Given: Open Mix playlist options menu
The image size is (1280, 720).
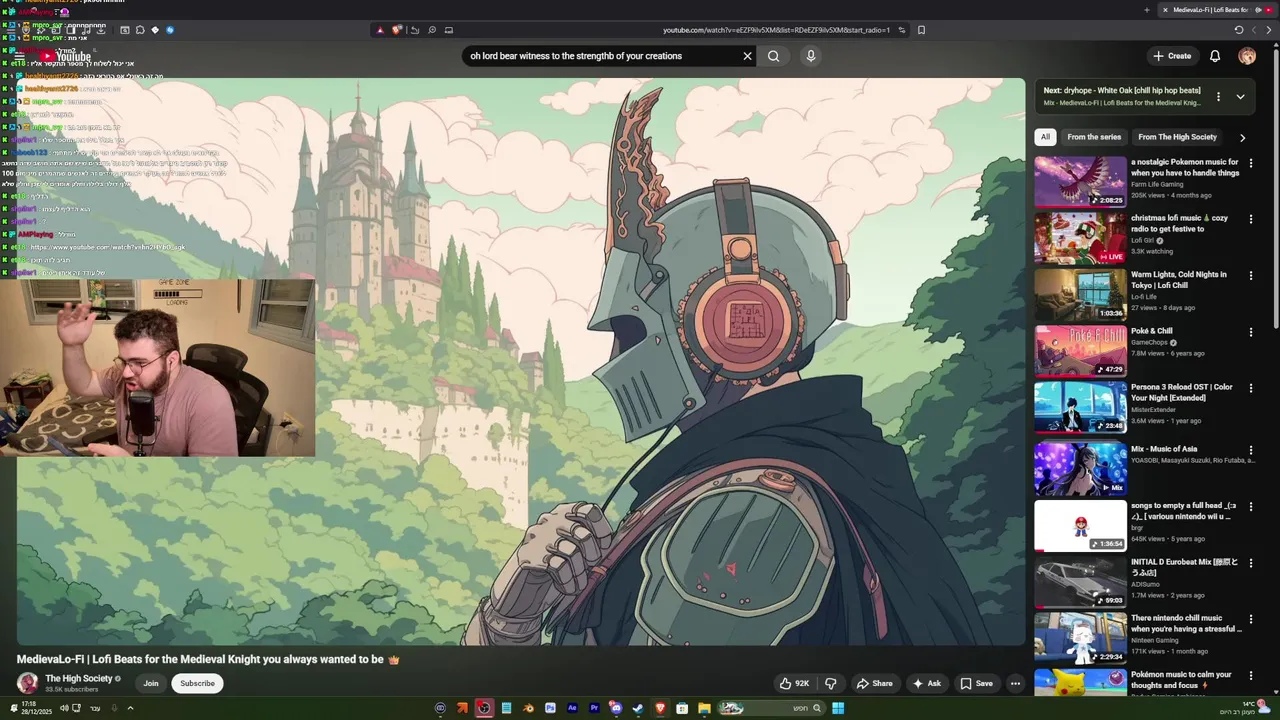Looking at the screenshot, I should click(1218, 97).
